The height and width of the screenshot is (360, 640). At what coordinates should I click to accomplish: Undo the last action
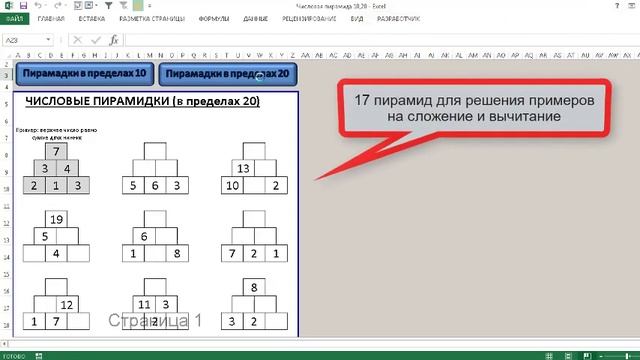[38, 5]
